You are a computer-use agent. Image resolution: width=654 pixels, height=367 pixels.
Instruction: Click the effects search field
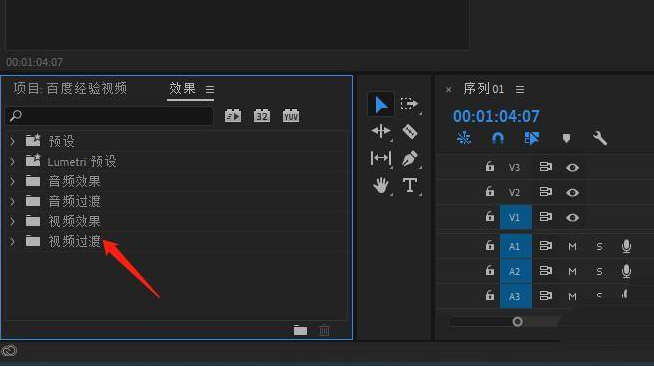110,116
